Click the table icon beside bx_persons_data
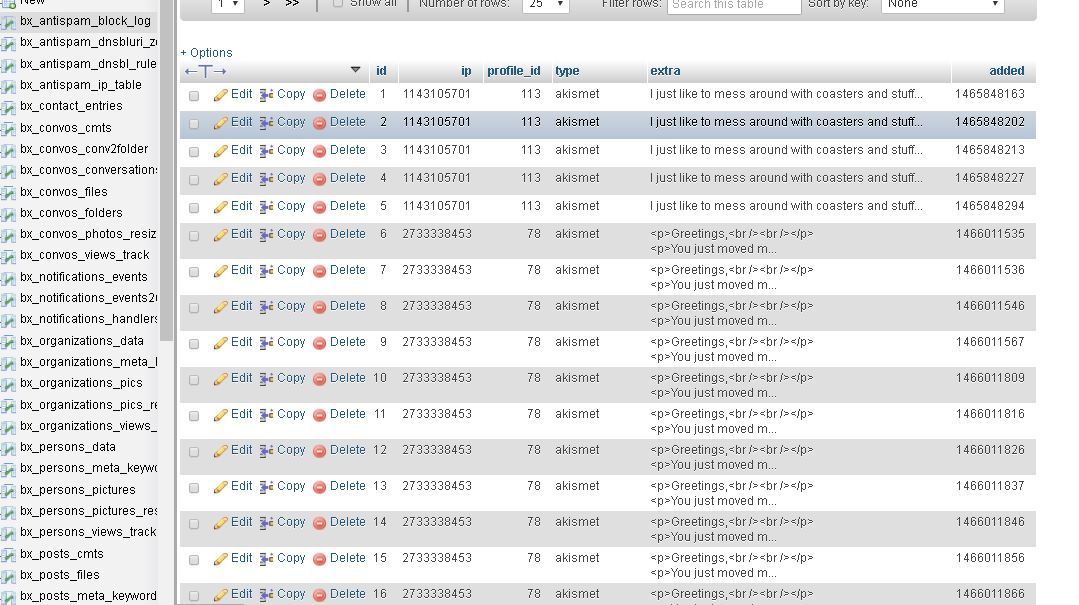This screenshot has height=605, width=1079. 8,448
